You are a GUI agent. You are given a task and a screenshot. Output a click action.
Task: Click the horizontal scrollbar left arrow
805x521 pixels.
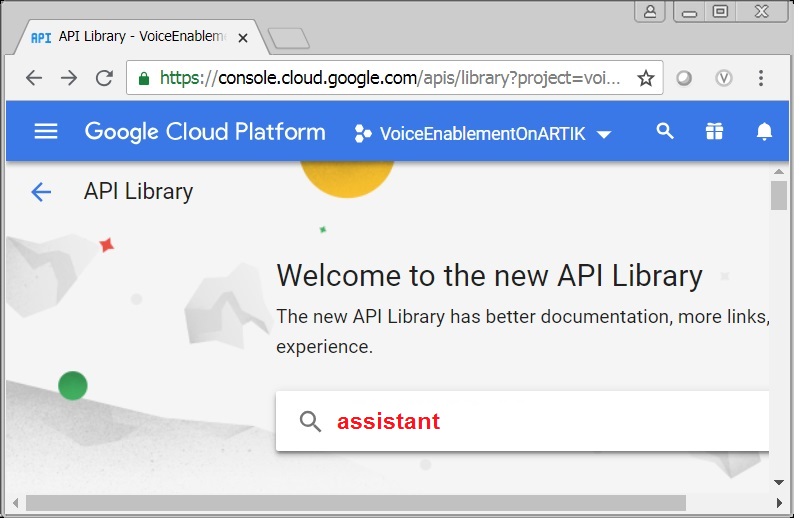[x=15, y=503]
